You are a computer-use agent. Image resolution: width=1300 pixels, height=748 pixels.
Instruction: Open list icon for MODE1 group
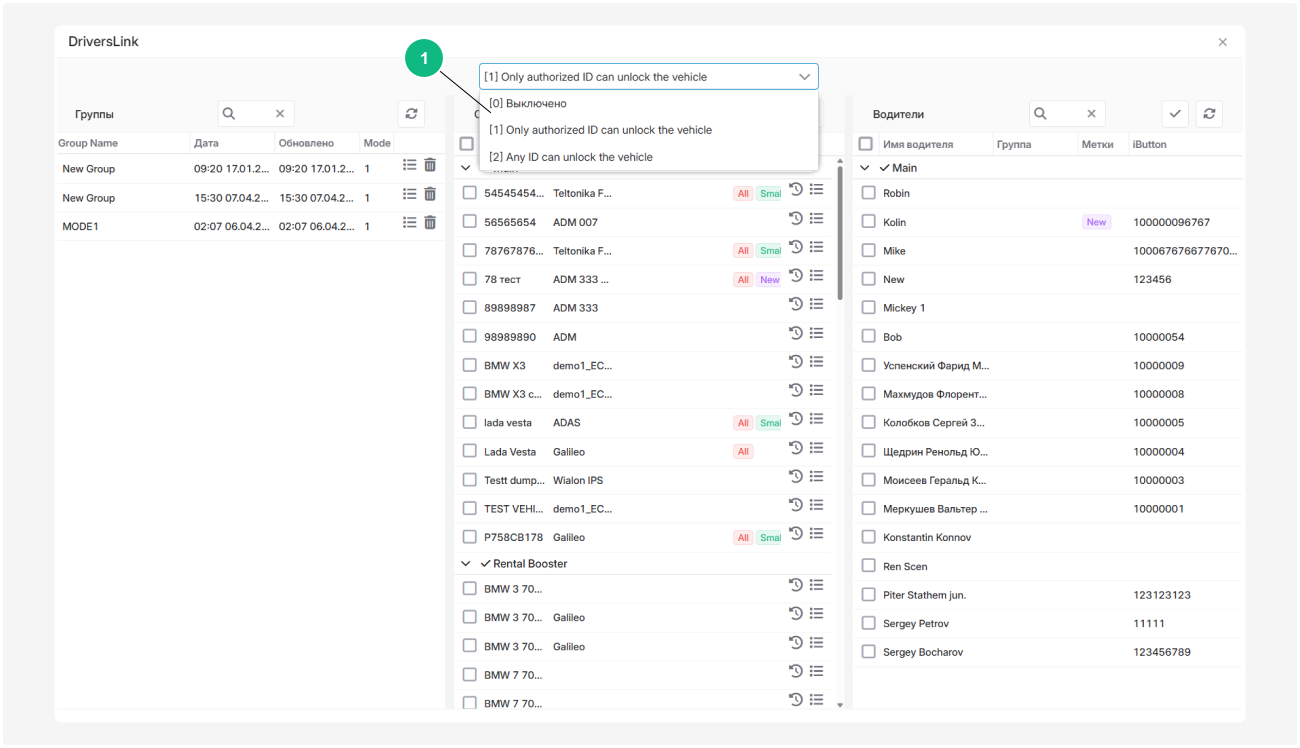tap(409, 223)
